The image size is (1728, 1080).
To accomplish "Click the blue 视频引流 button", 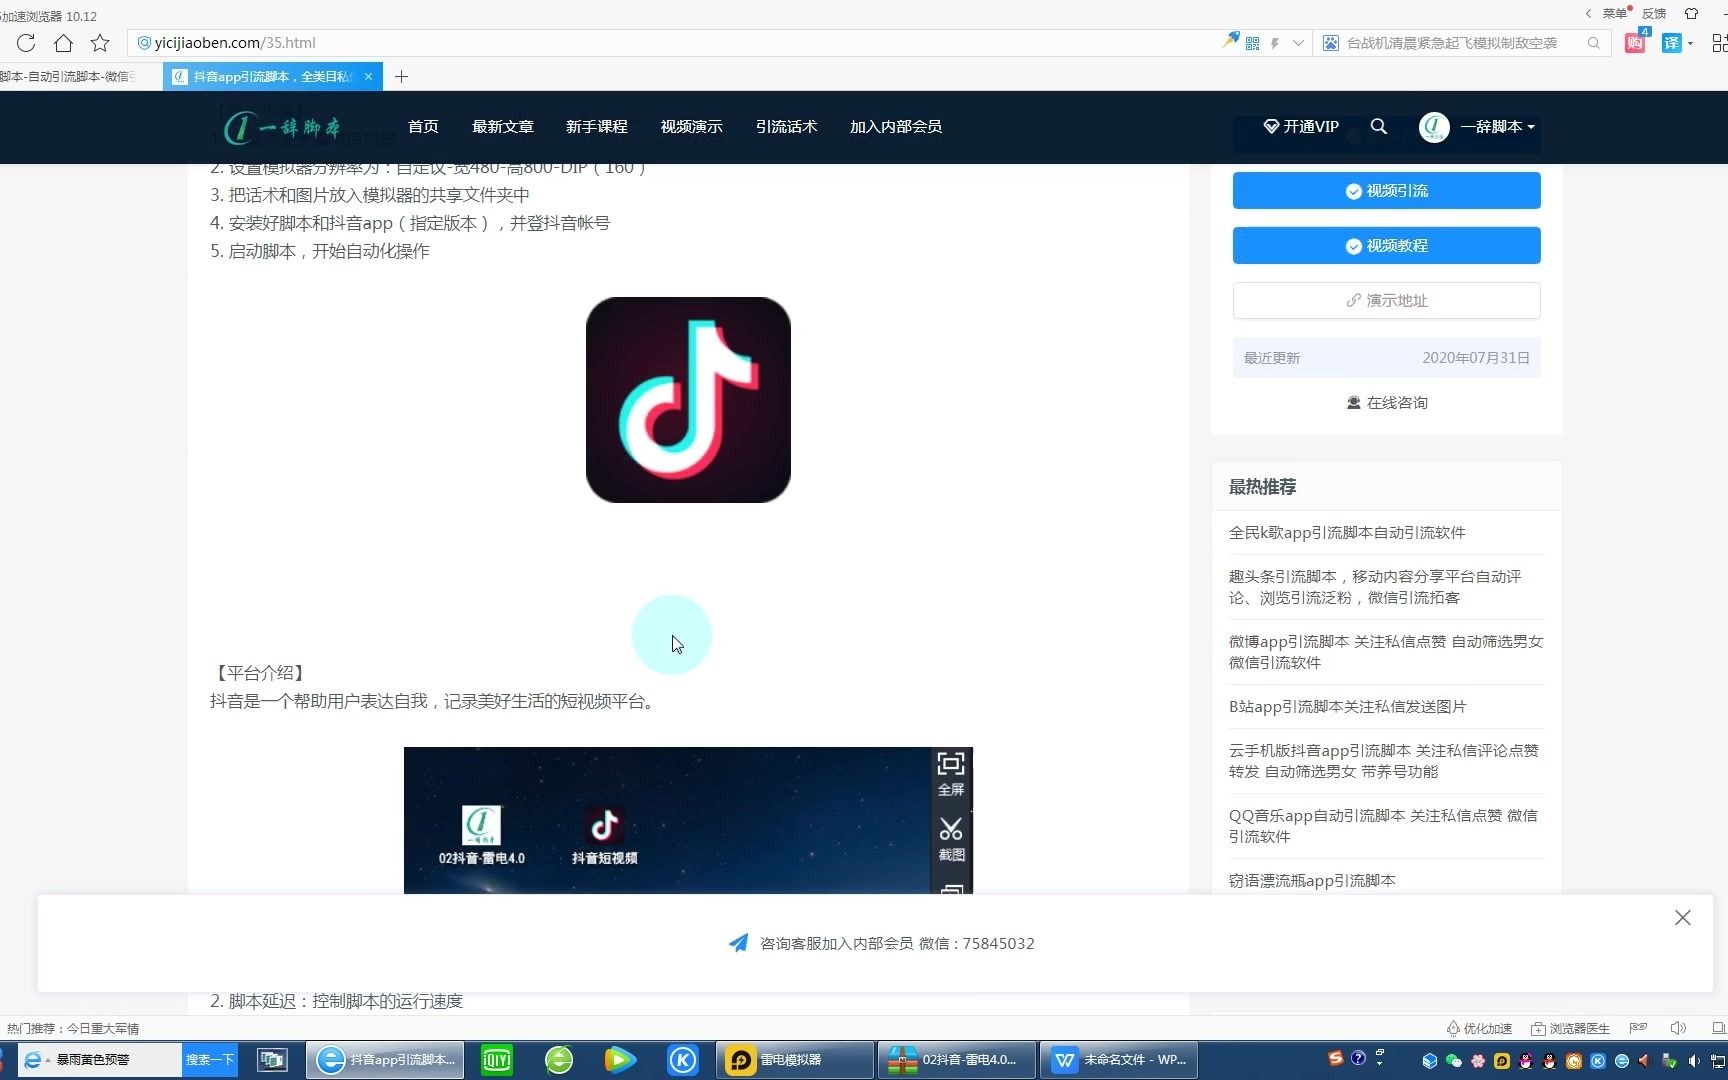I will [1386, 191].
